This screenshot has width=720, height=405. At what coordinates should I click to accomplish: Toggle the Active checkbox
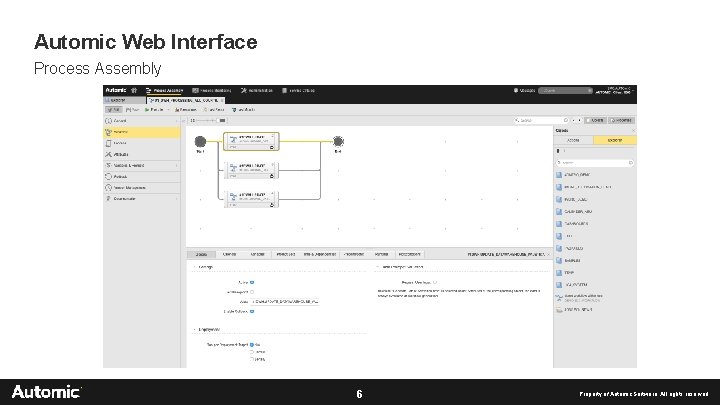(x=252, y=282)
